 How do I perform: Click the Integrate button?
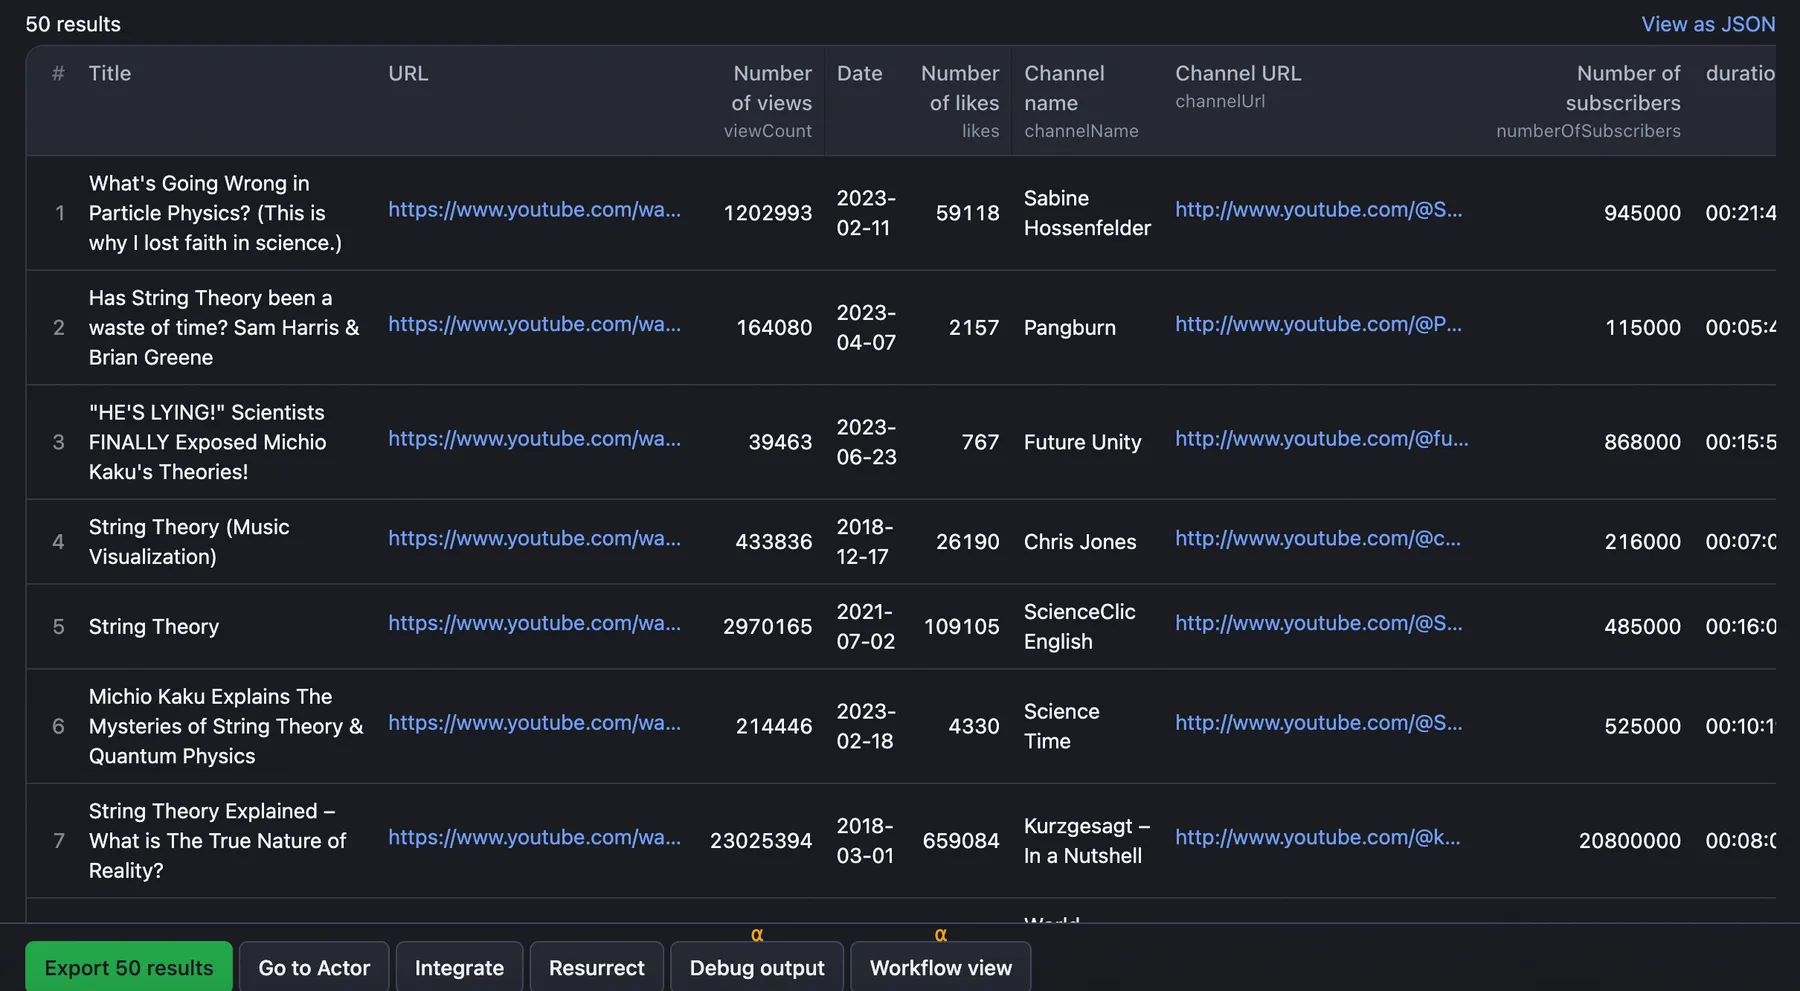coord(459,967)
